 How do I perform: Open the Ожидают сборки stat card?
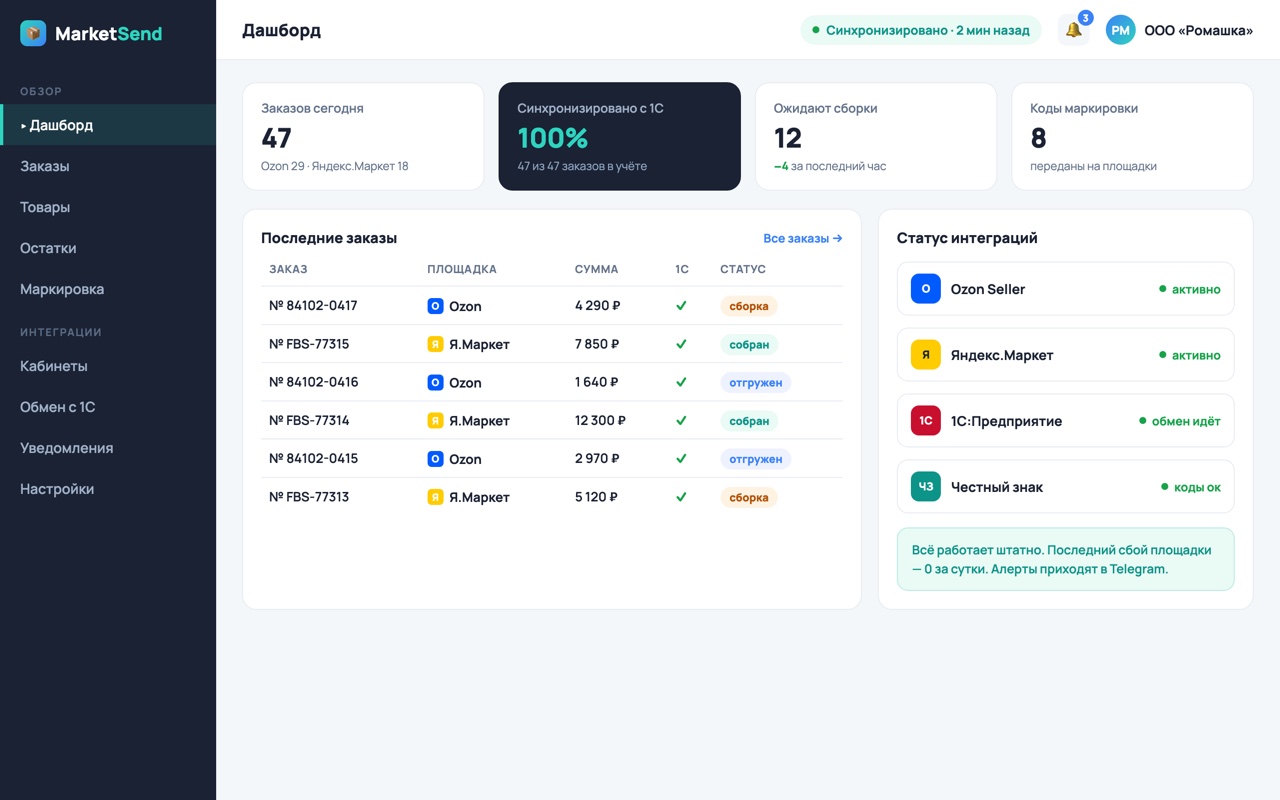pos(876,136)
